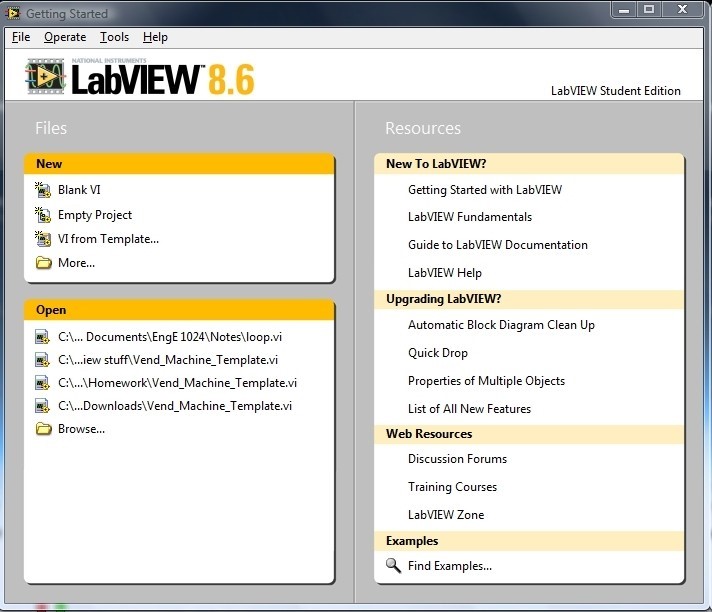Open the Quick Drop resource

click(x=437, y=353)
